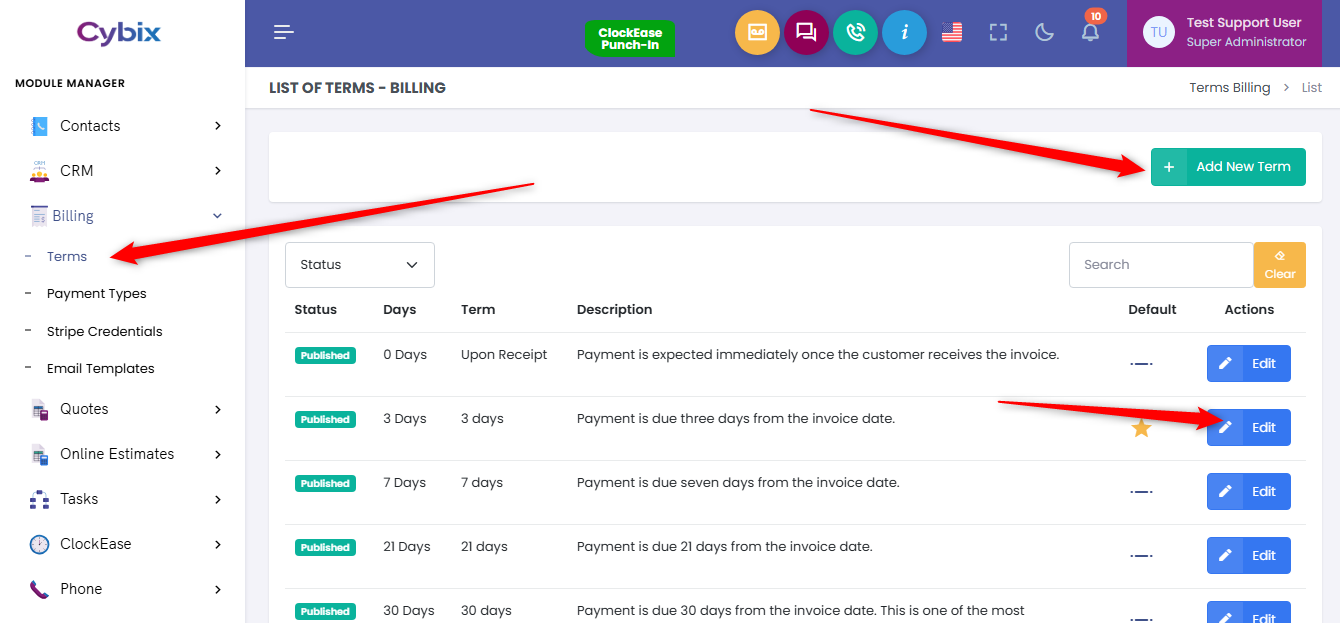Click Test Support User name
The image size is (1340, 623).
[1244, 22]
